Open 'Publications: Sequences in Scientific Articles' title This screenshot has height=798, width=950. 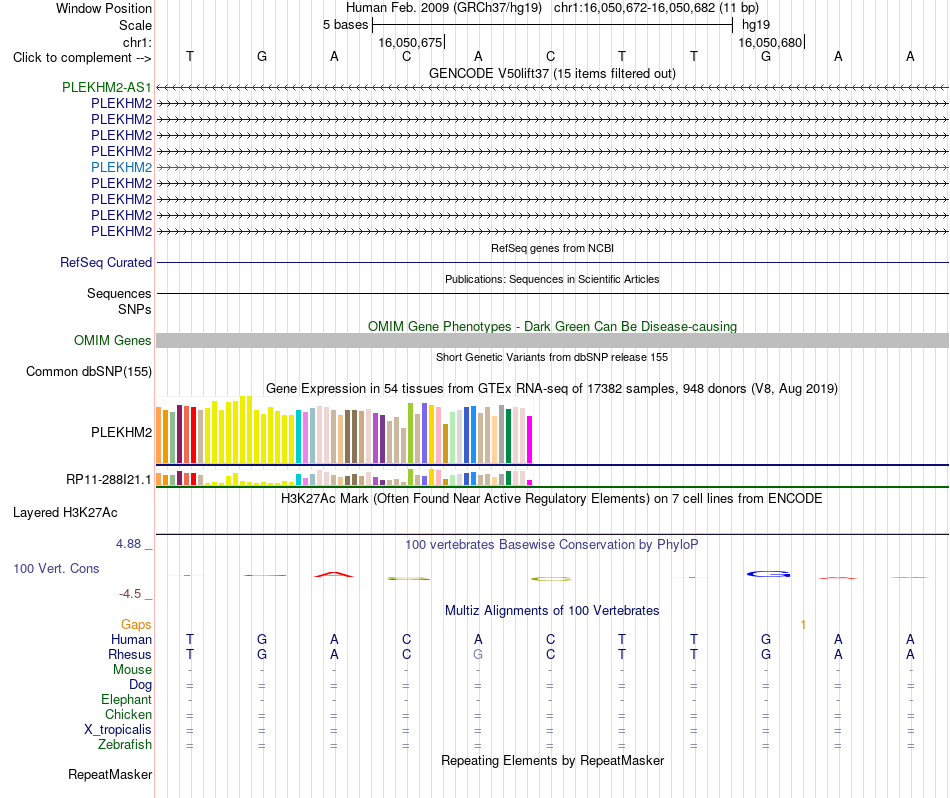pos(552,279)
